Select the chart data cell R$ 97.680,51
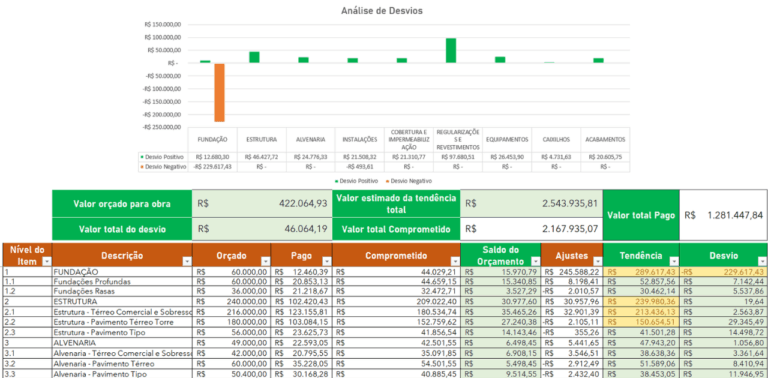The height and width of the screenshot is (378, 768). coord(458,157)
